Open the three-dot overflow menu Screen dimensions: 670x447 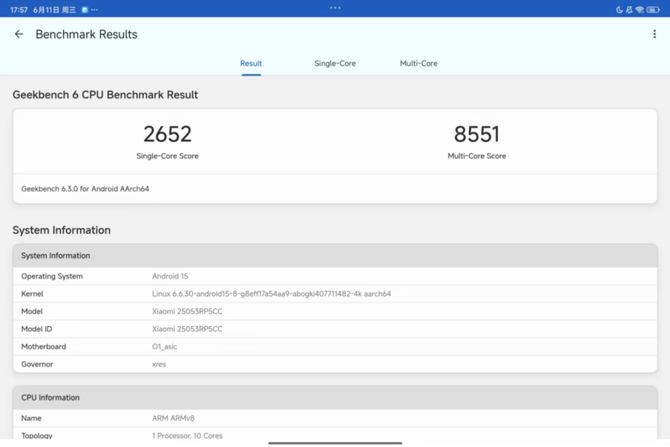pos(654,34)
